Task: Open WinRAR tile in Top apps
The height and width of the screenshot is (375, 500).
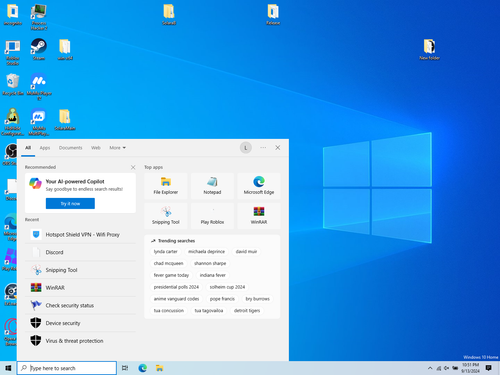Action: point(259,216)
